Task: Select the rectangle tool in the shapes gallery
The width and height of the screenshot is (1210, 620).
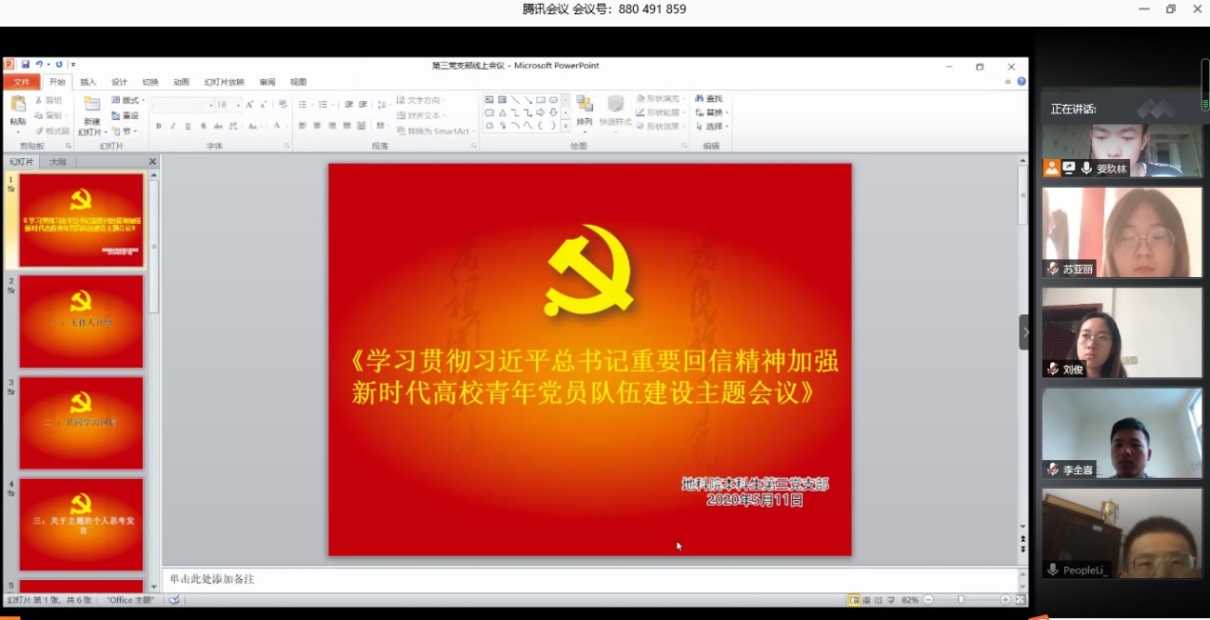Action: click(x=542, y=99)
